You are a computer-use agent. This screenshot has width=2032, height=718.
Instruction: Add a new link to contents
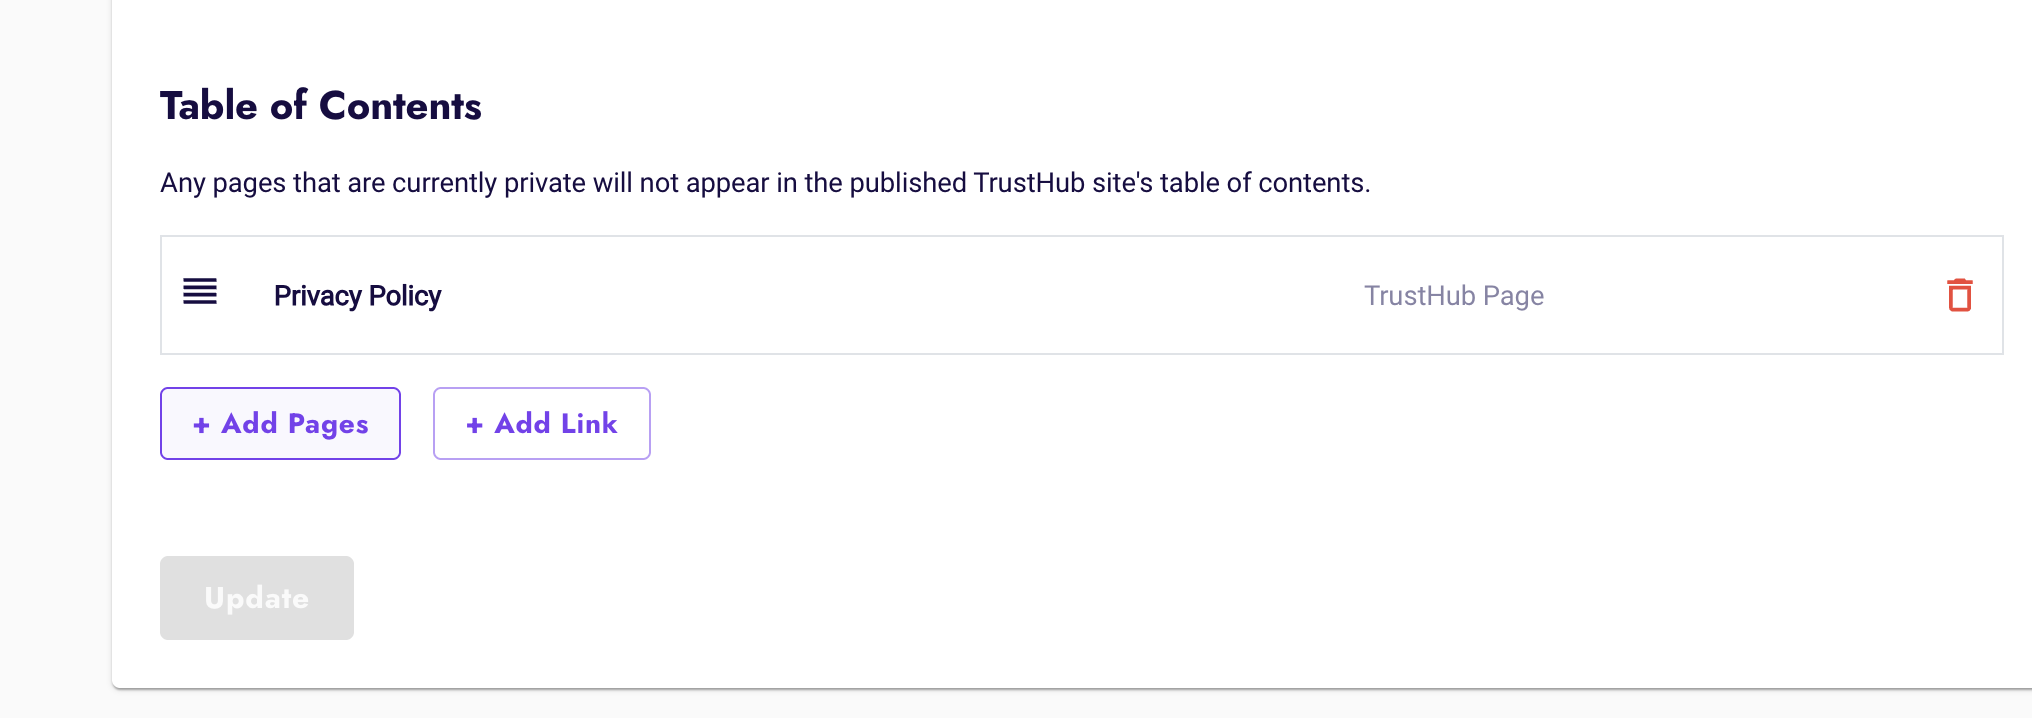541,423
